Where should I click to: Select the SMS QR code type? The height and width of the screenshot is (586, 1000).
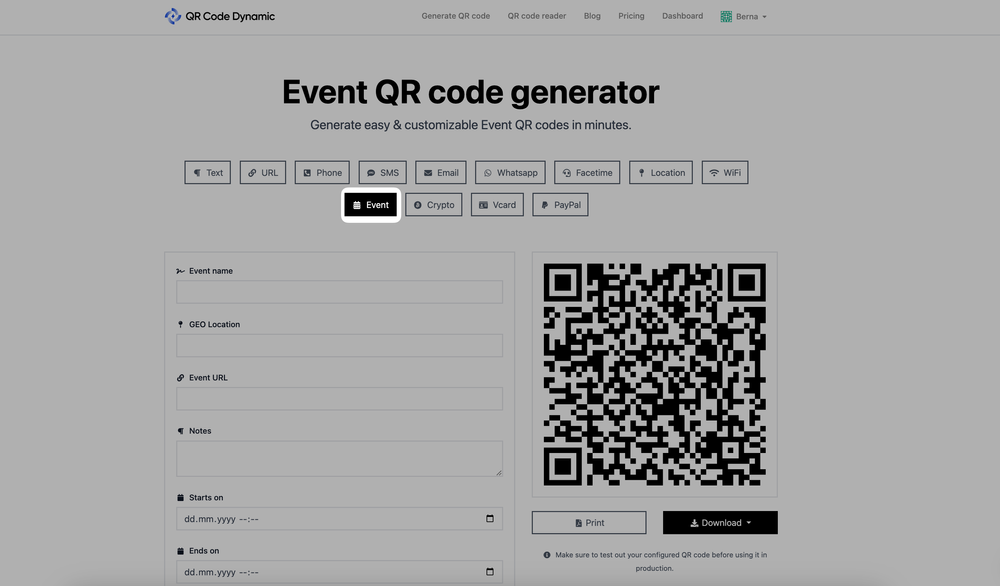click(382, 171)
